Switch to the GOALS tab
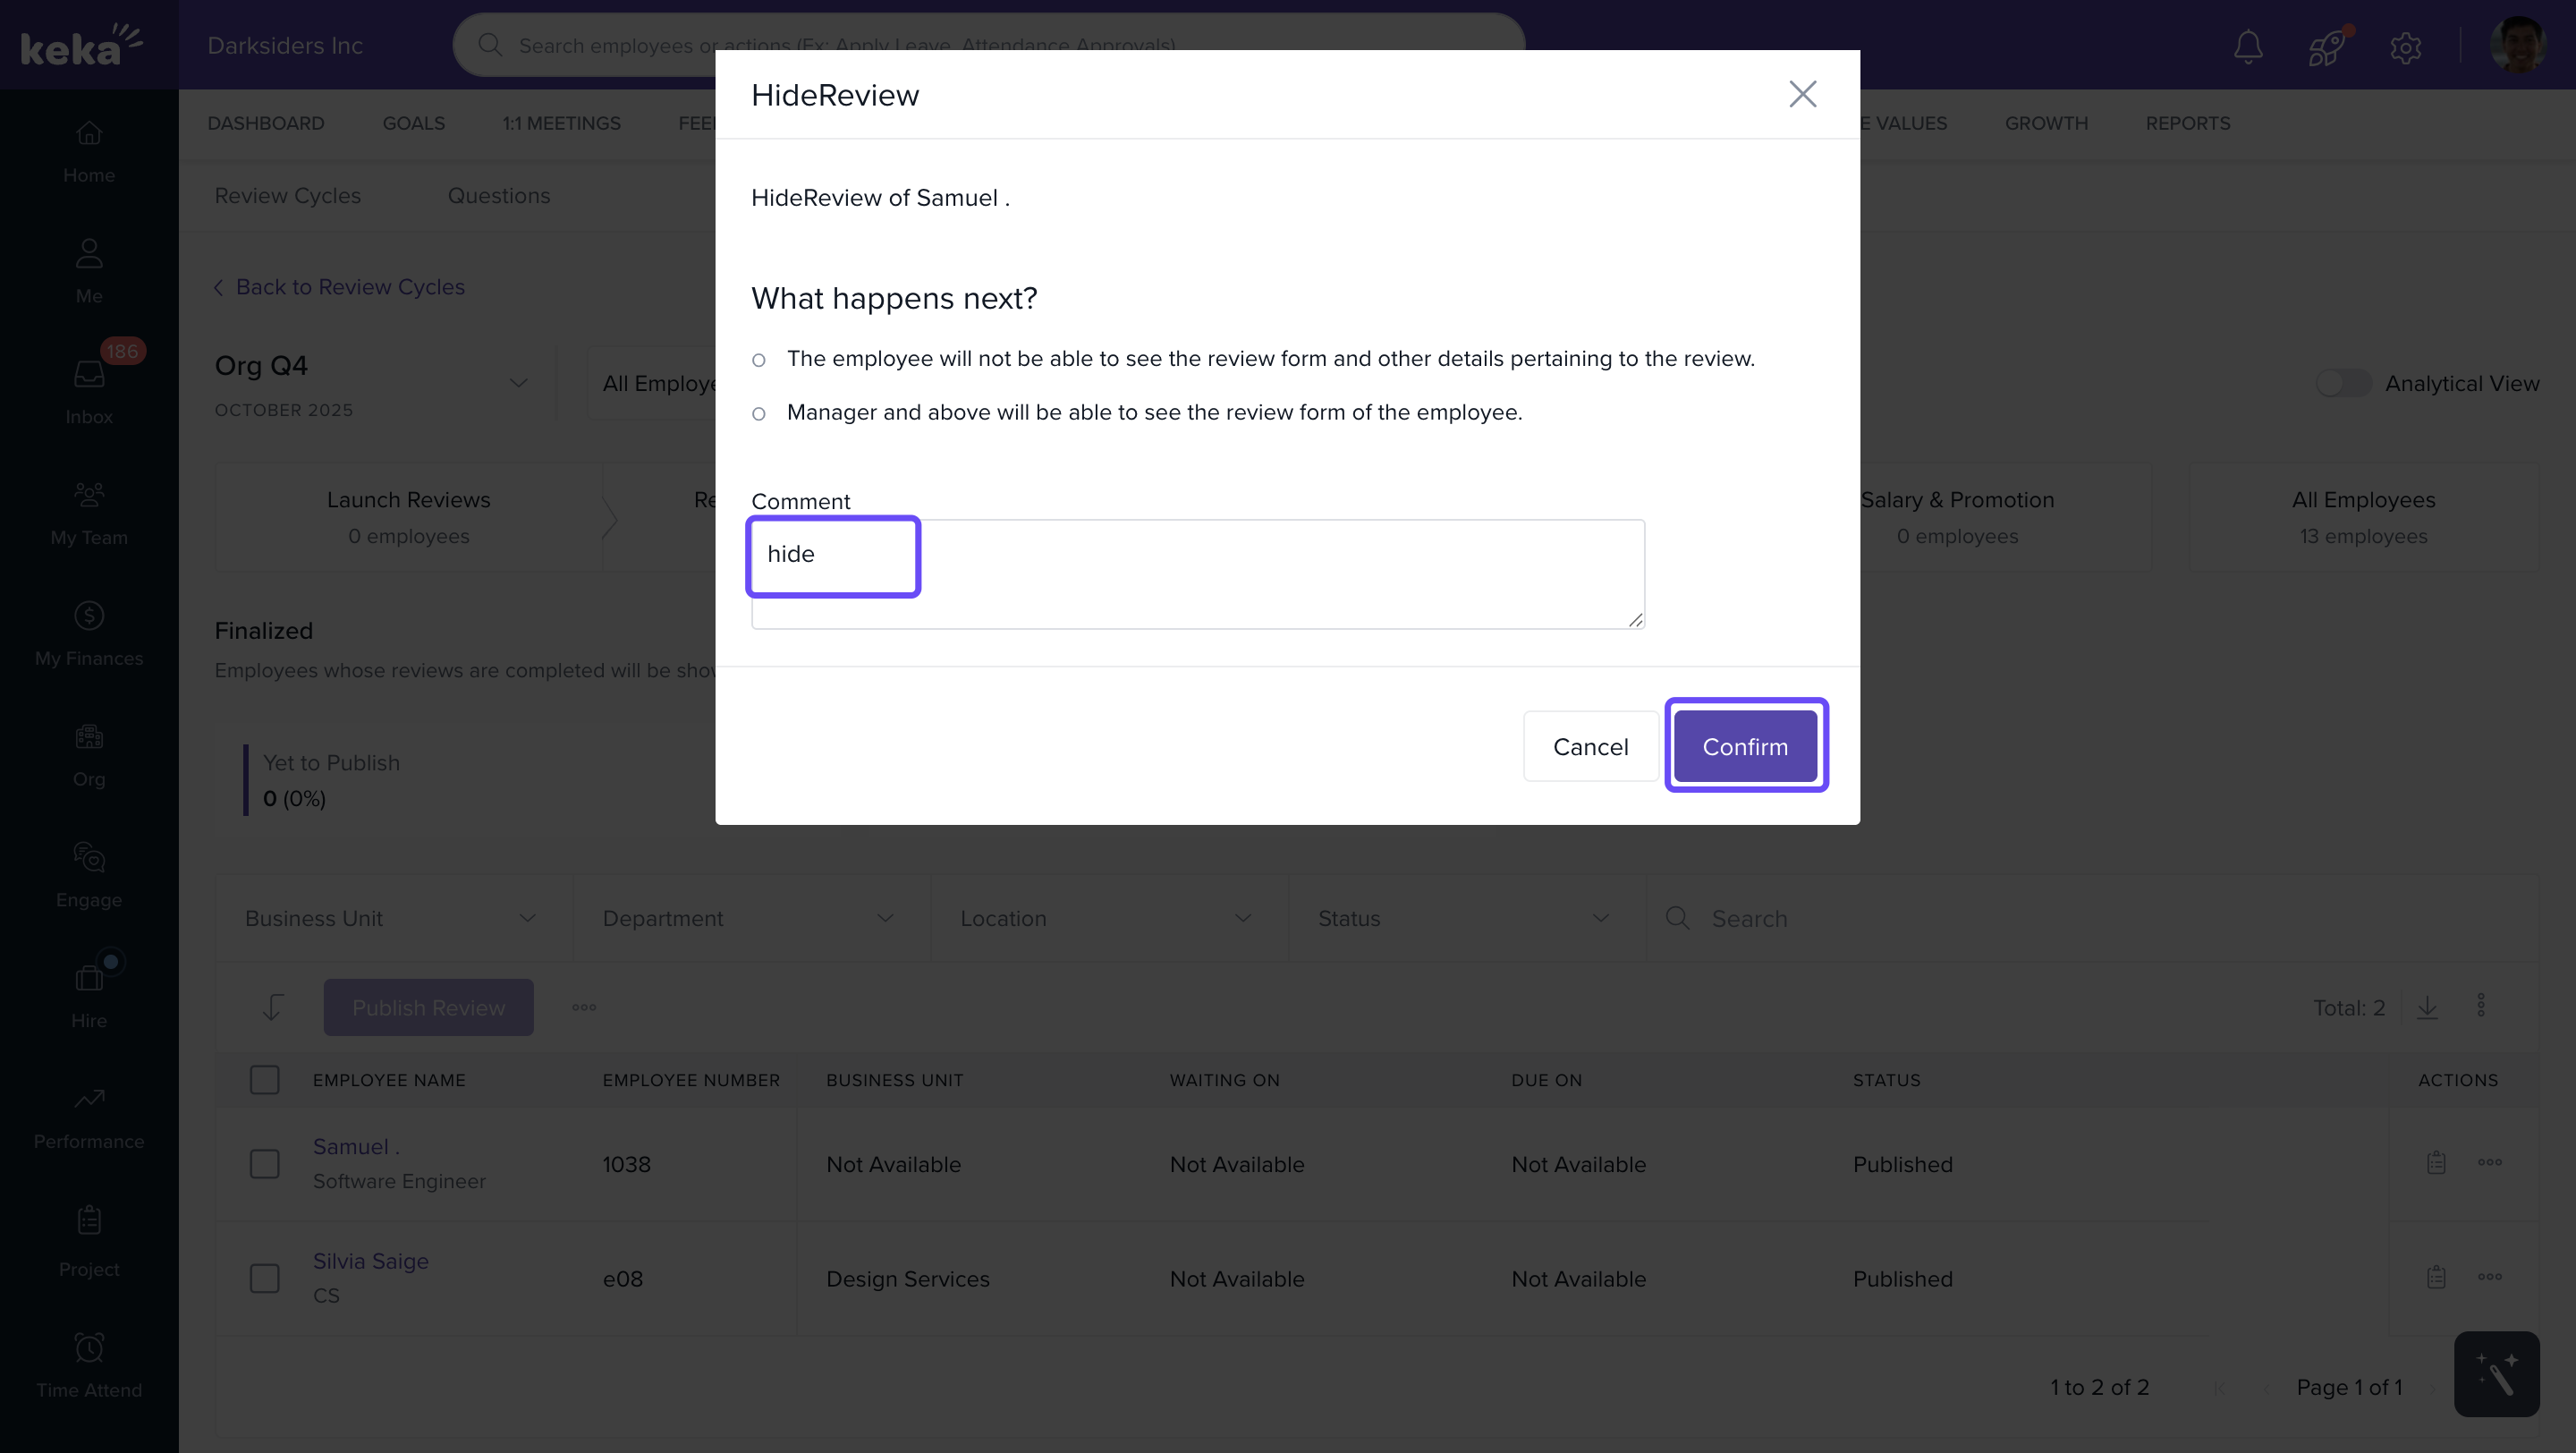2576x1453 pixels. (413, 123)
